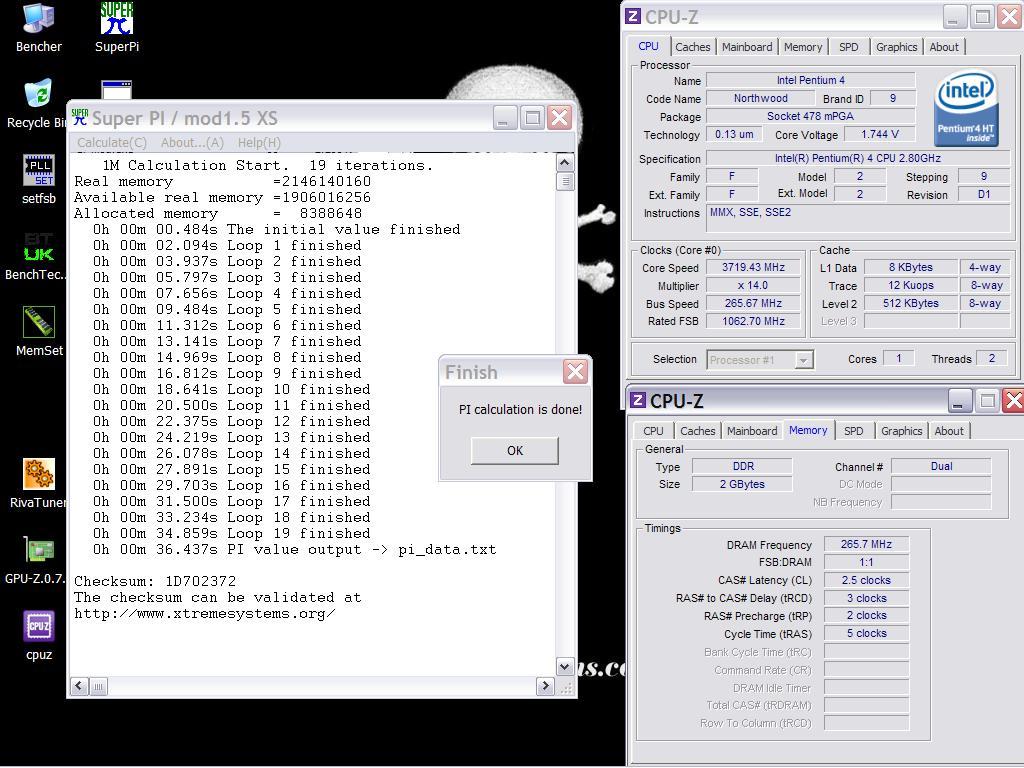Click the Northwood code name field
This screenshot has width=1024, height=768.
point(760,98)
